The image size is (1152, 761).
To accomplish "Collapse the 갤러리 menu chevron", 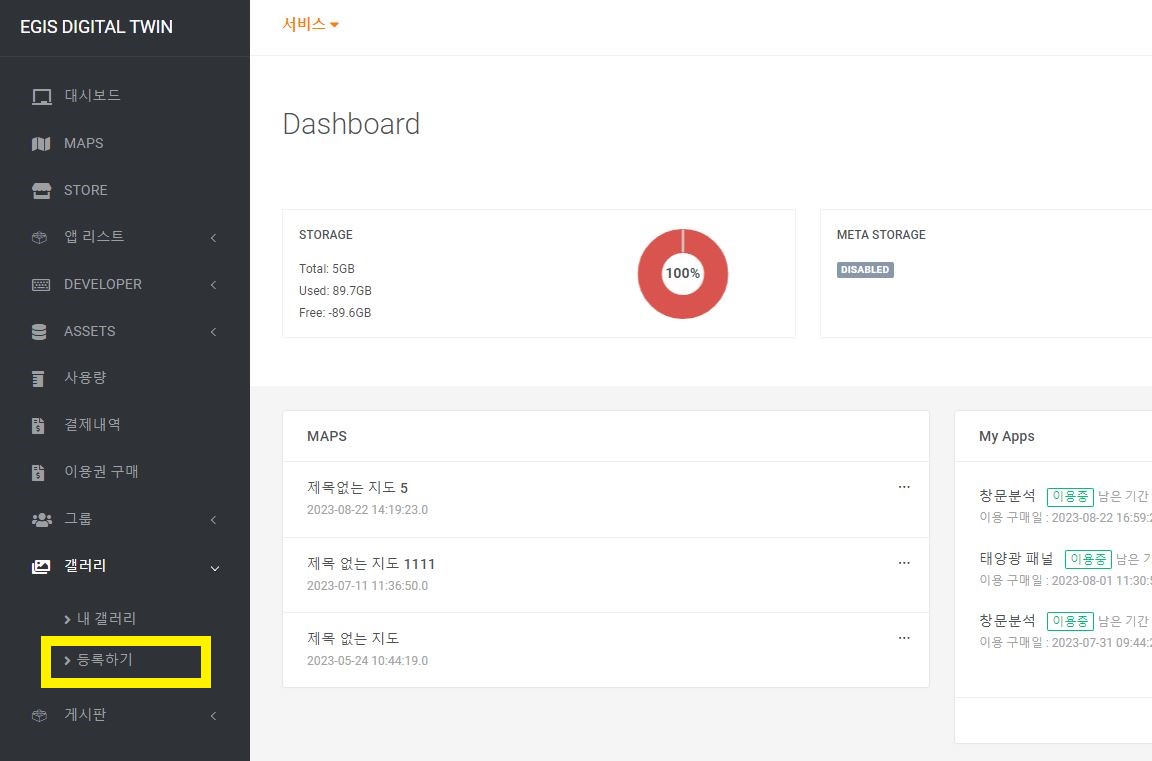I will coord(214,568).
